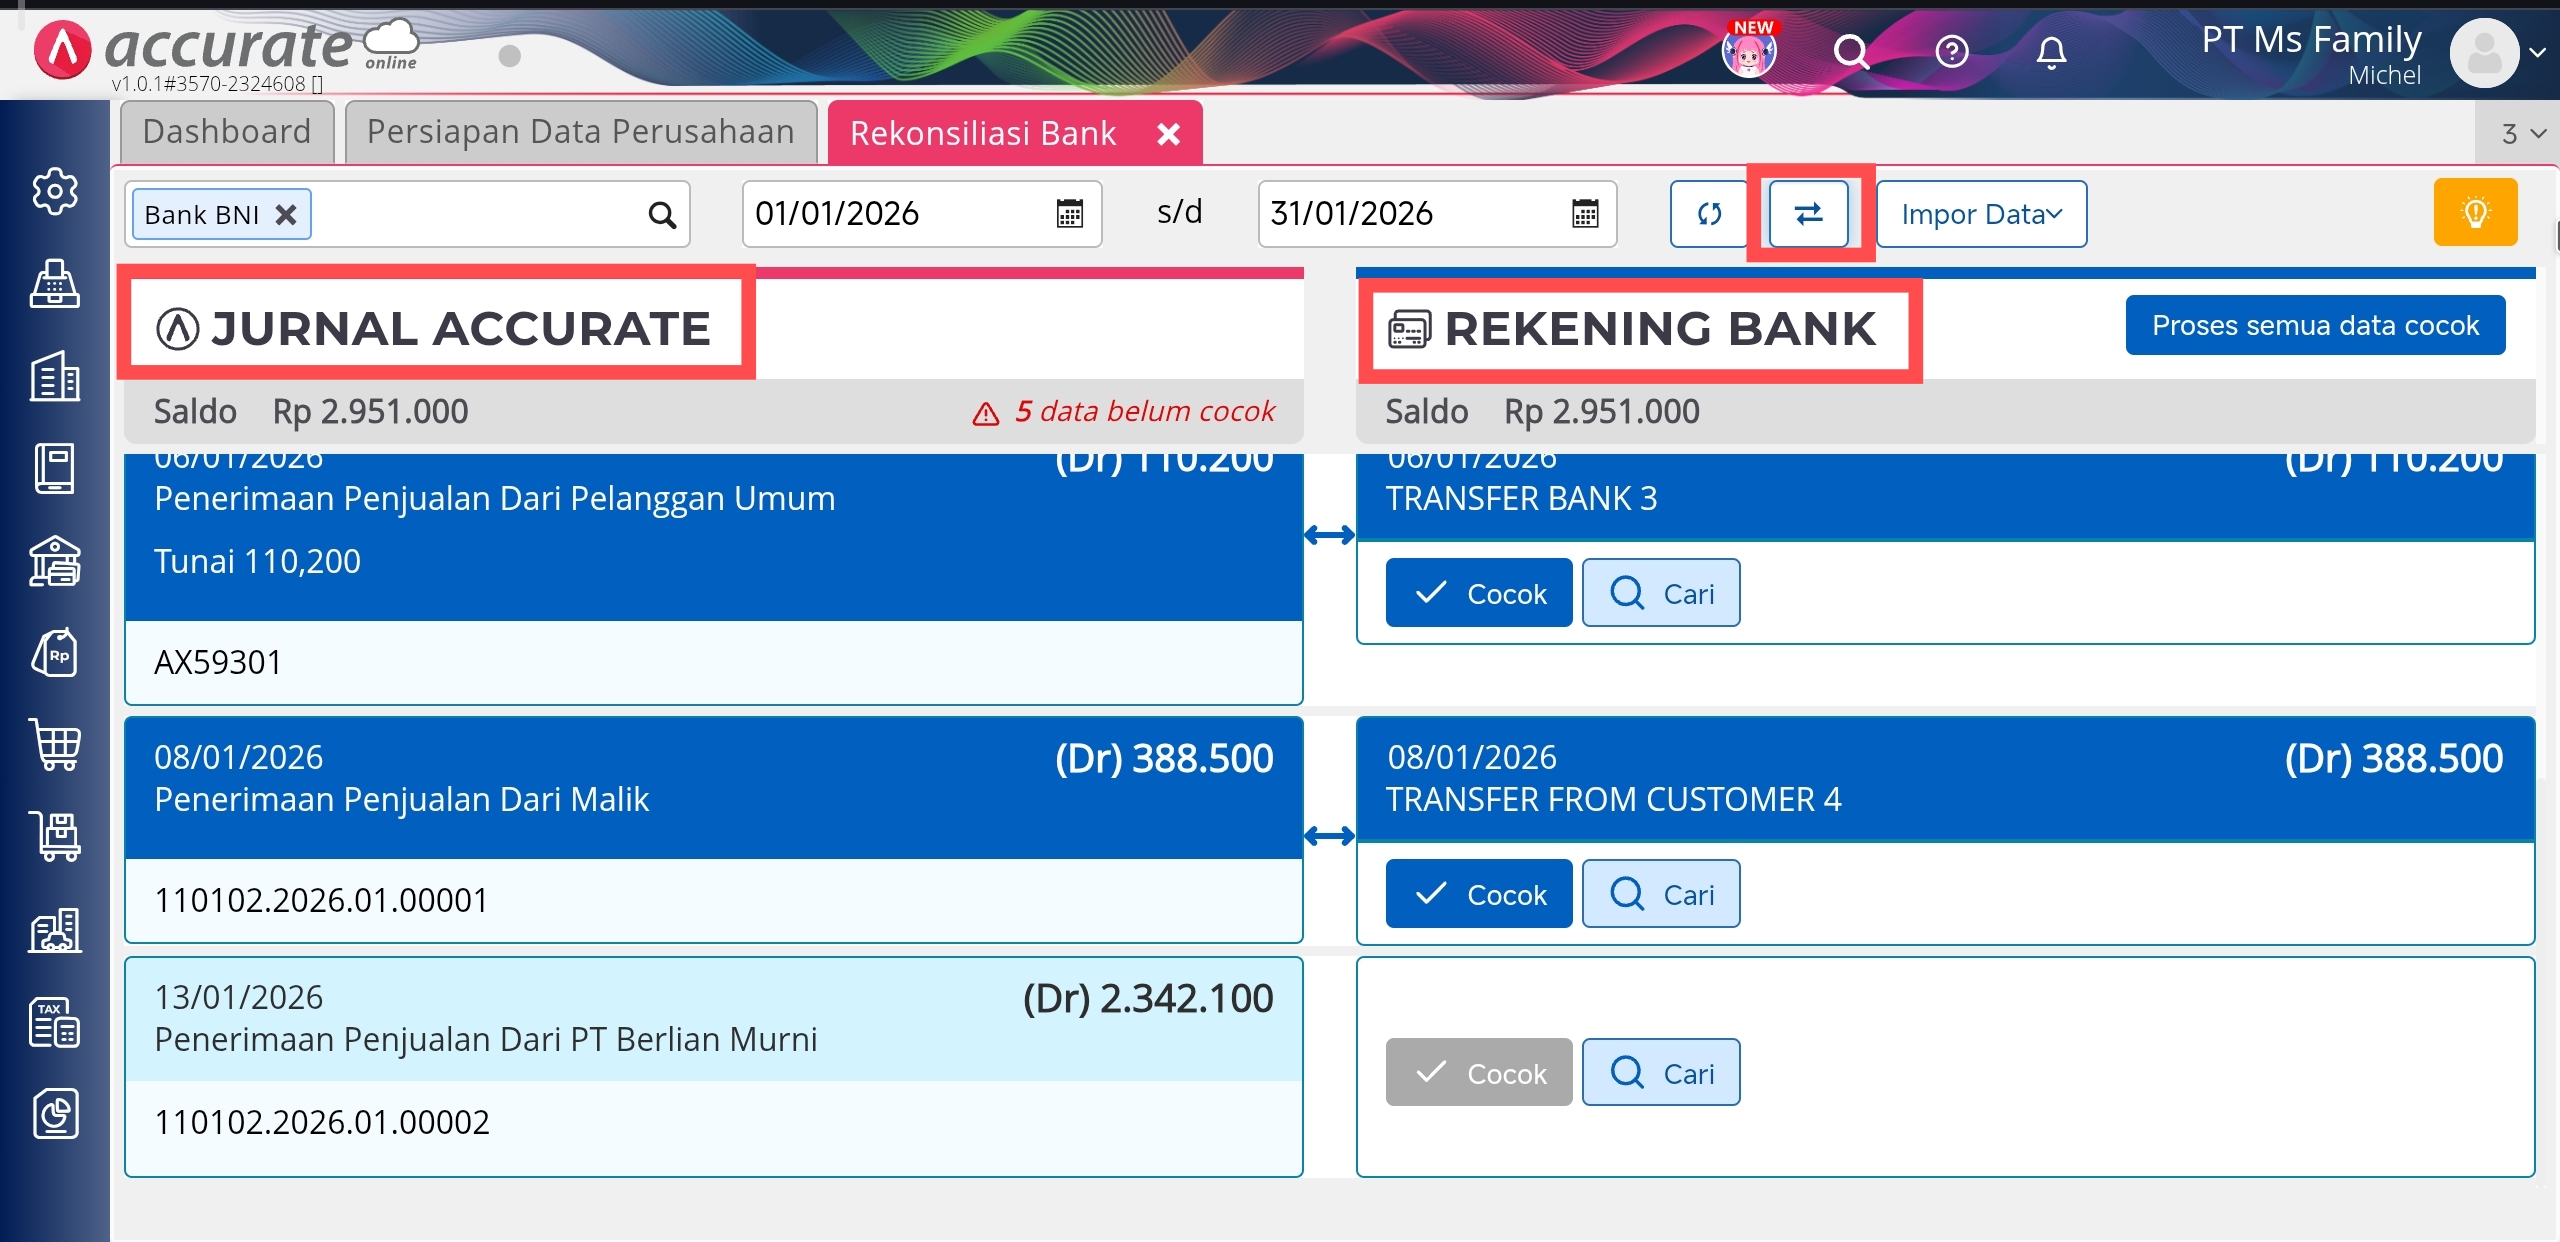The width and height of the screenshot is (2560, 1242).
Task: Remove the Bank BNI filter tag
Action: tap(286, 215)
